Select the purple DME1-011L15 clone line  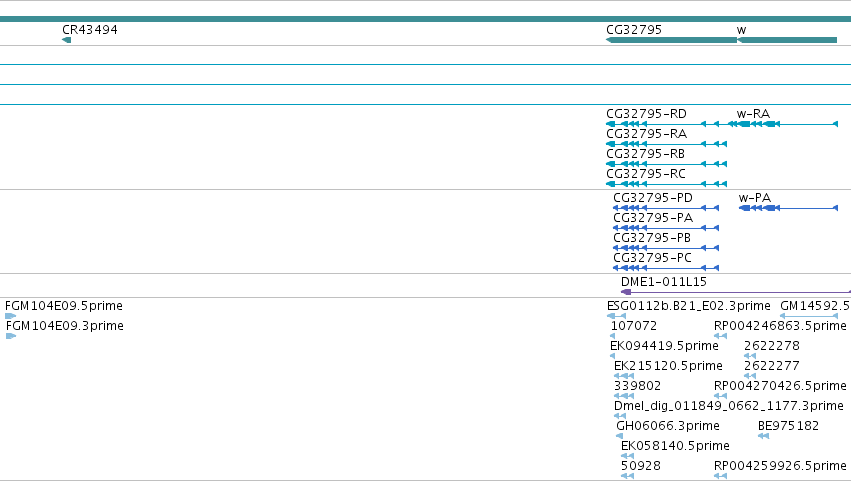736,292
